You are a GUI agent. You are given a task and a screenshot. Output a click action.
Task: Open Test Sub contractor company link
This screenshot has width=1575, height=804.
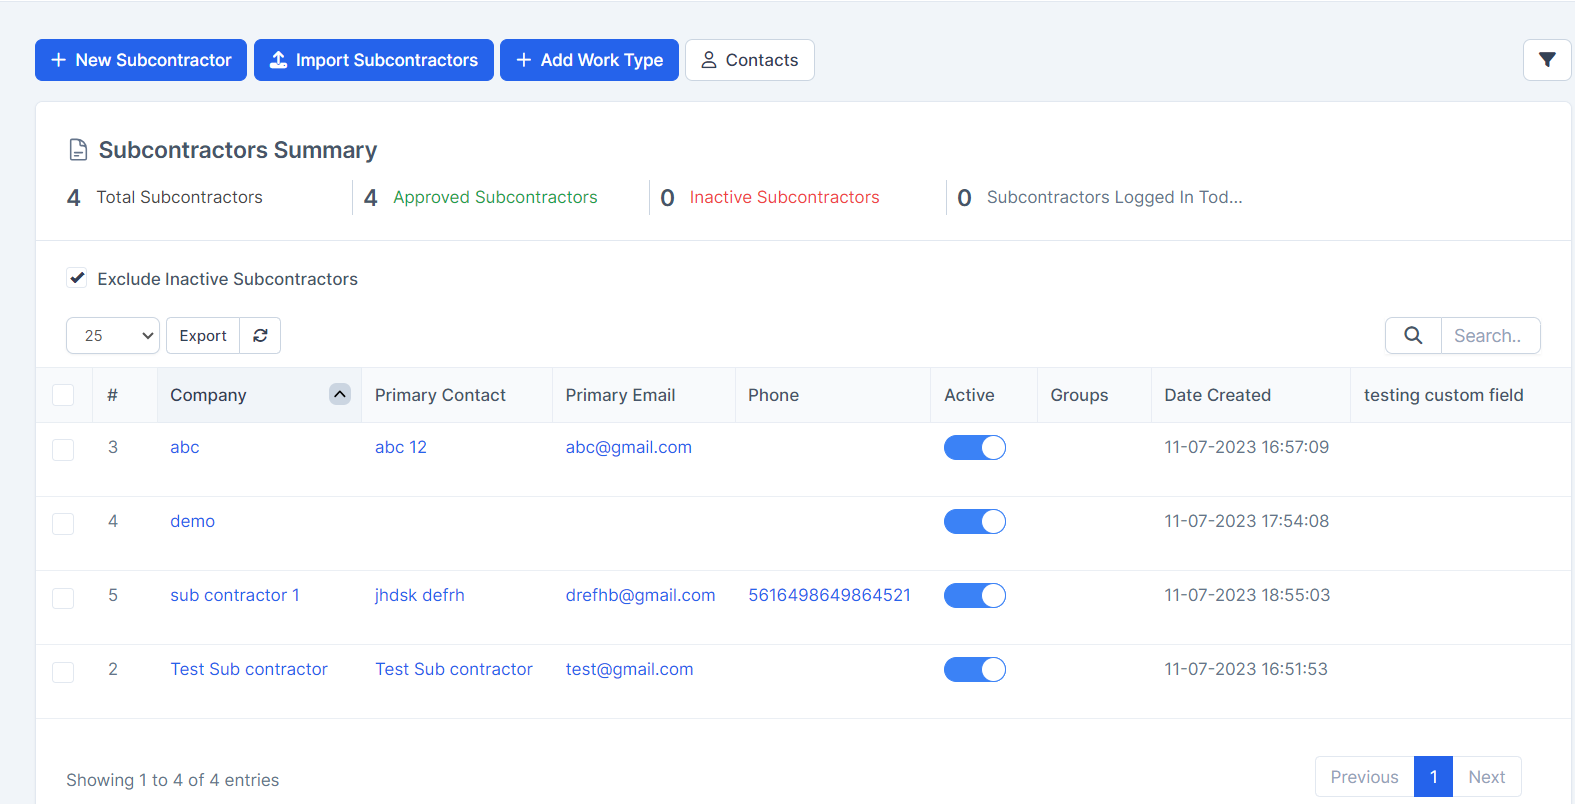coord(249,669)
